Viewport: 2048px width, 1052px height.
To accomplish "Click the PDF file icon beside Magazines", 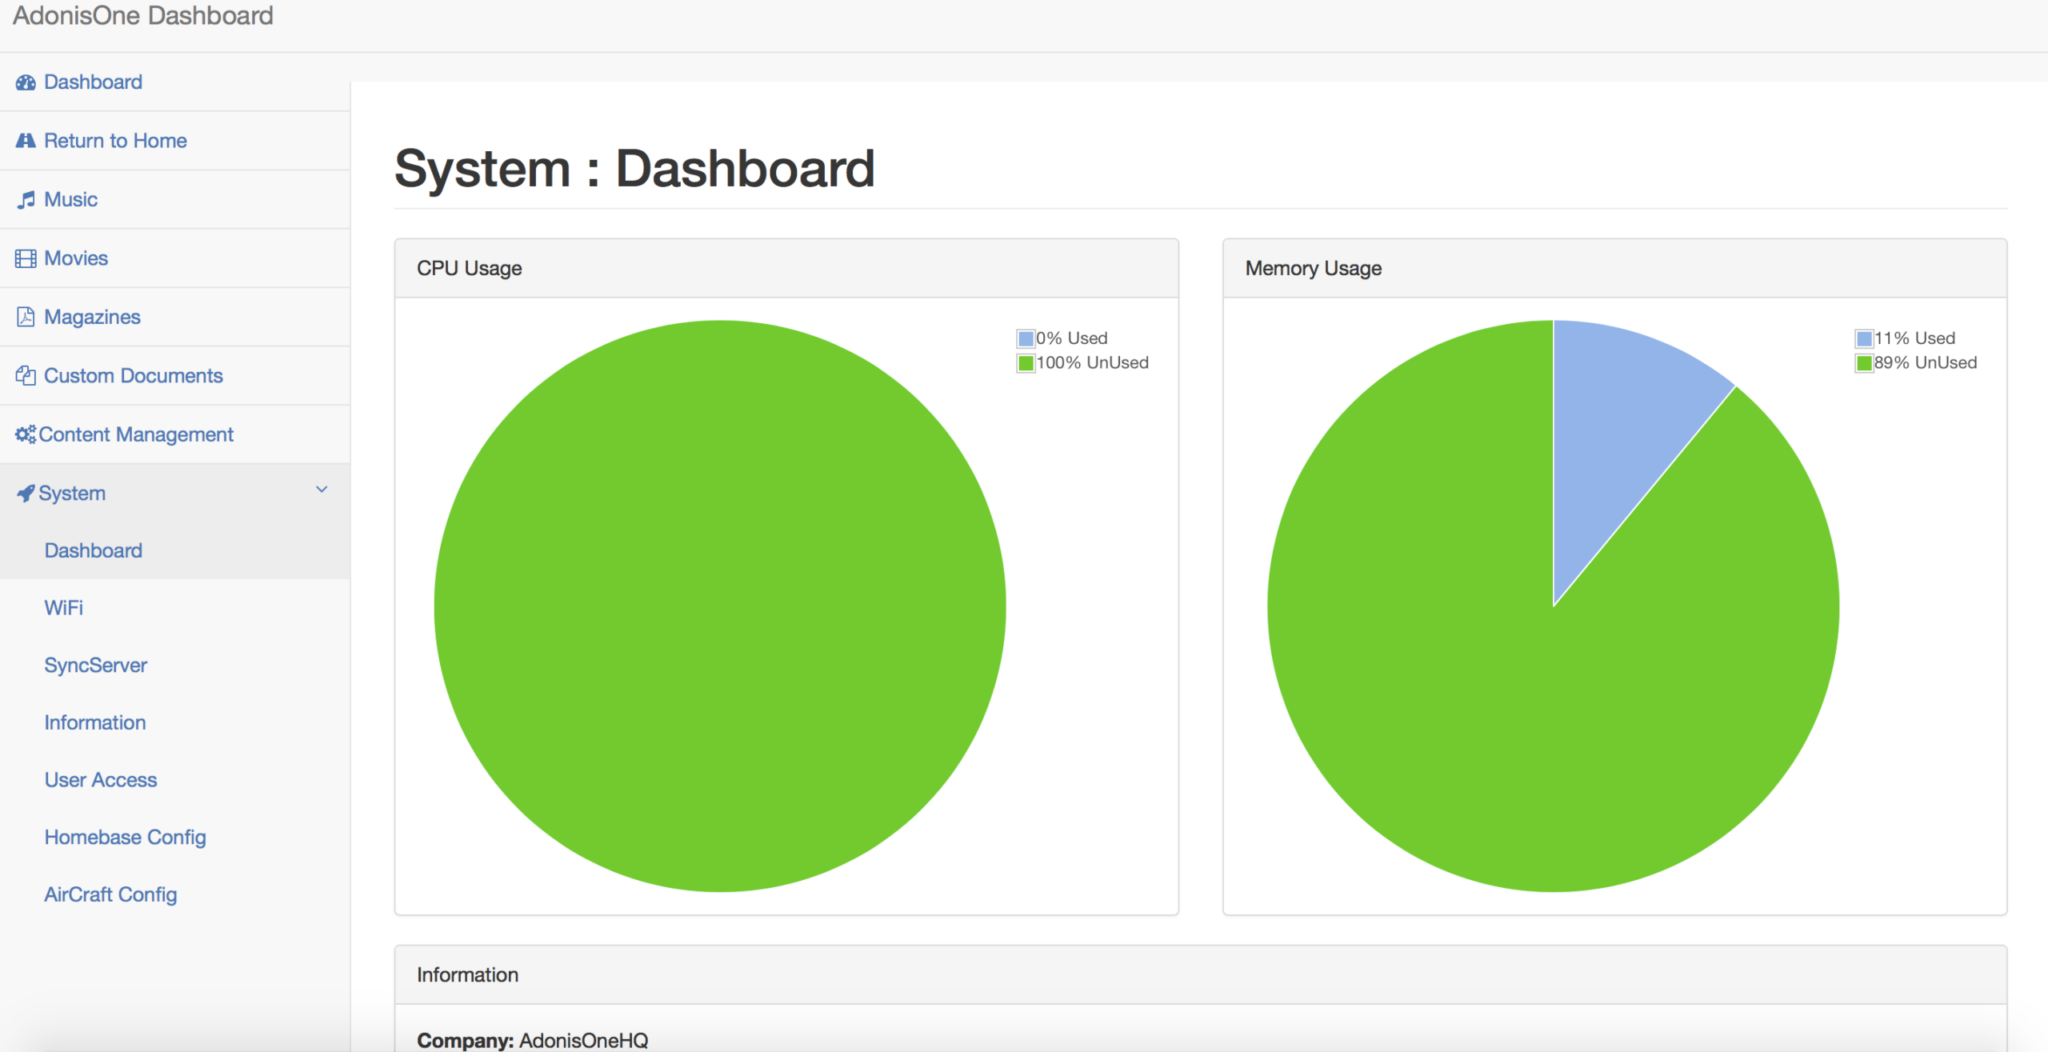I will (x=26, y=317).
